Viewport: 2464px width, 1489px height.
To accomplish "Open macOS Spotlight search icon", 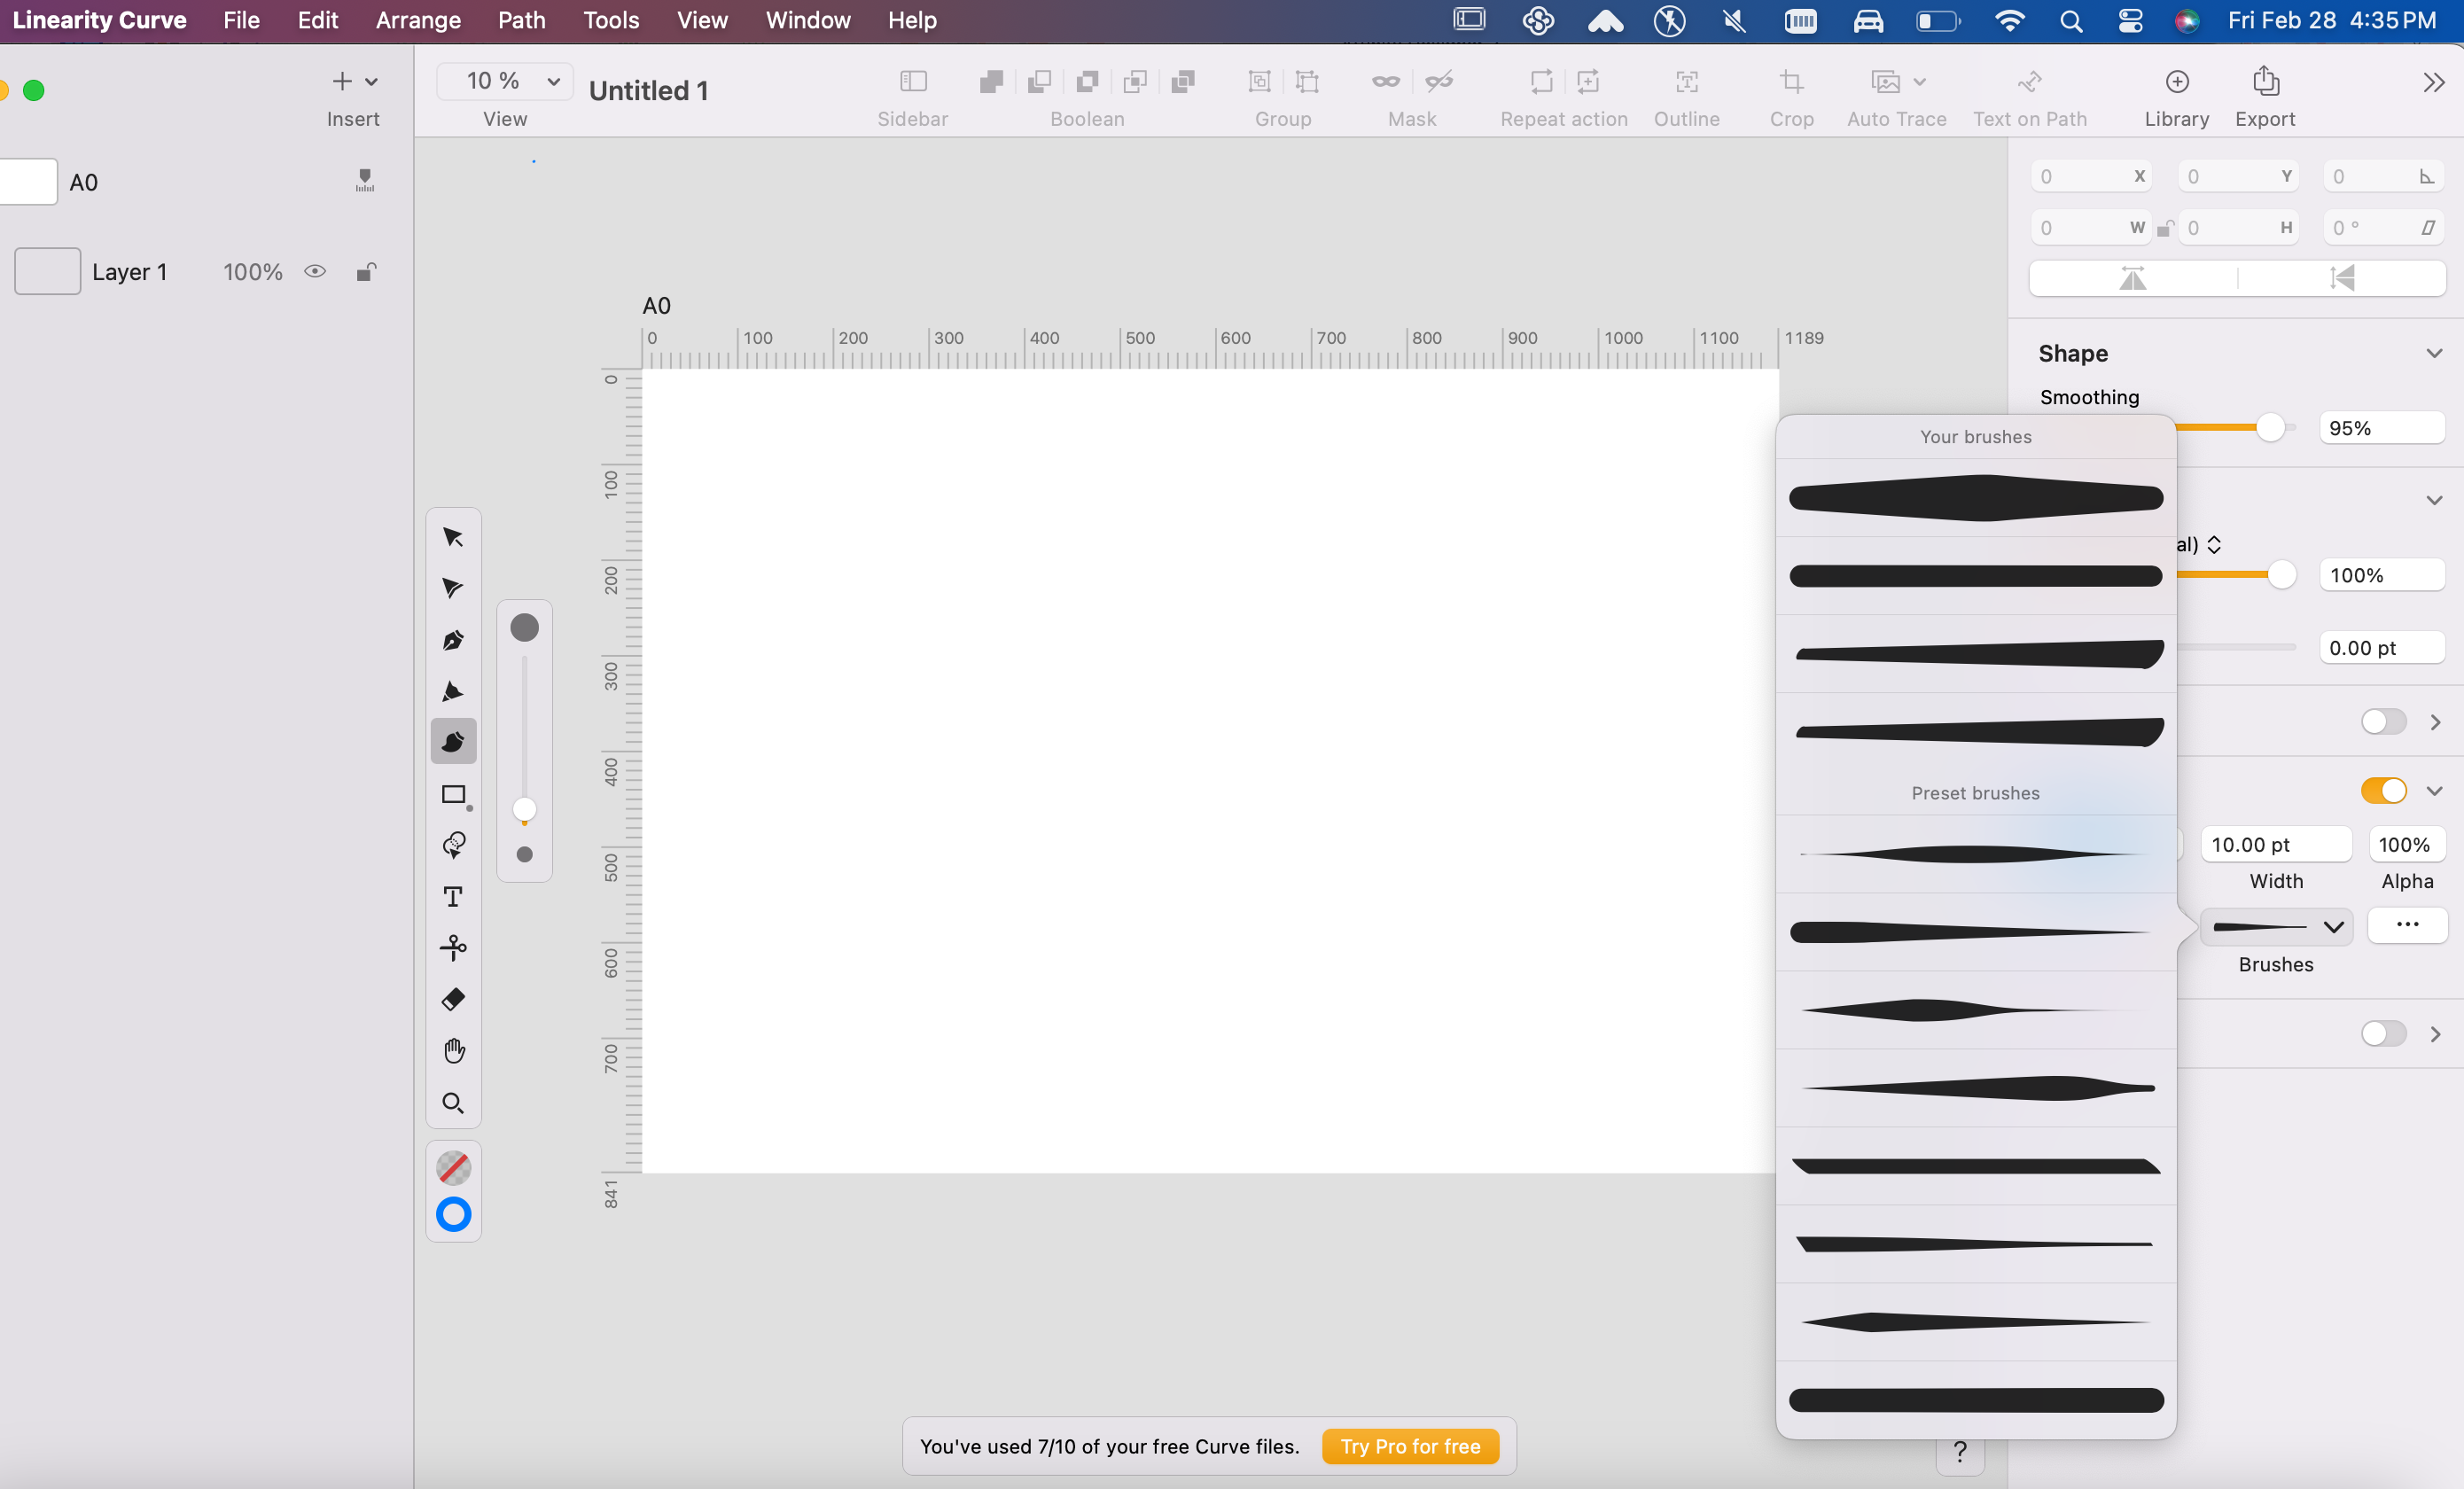I will (2070, 20).
